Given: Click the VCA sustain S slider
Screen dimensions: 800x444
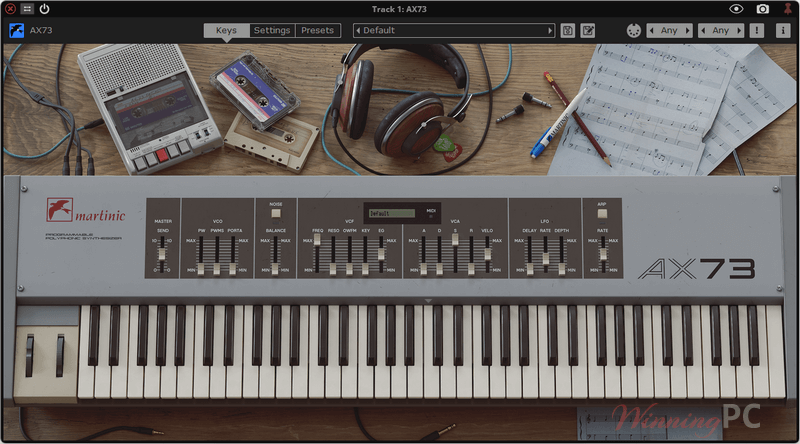Looking at the screenshot, I should coord(455,254).
